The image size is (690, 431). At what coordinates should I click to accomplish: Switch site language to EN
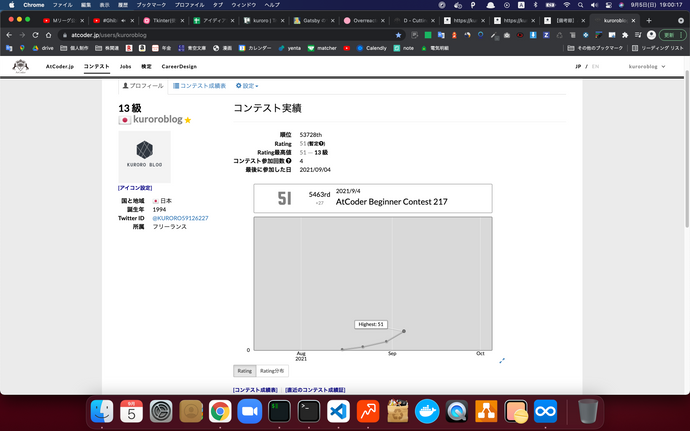pyautogui.click(x=595, y=66)
